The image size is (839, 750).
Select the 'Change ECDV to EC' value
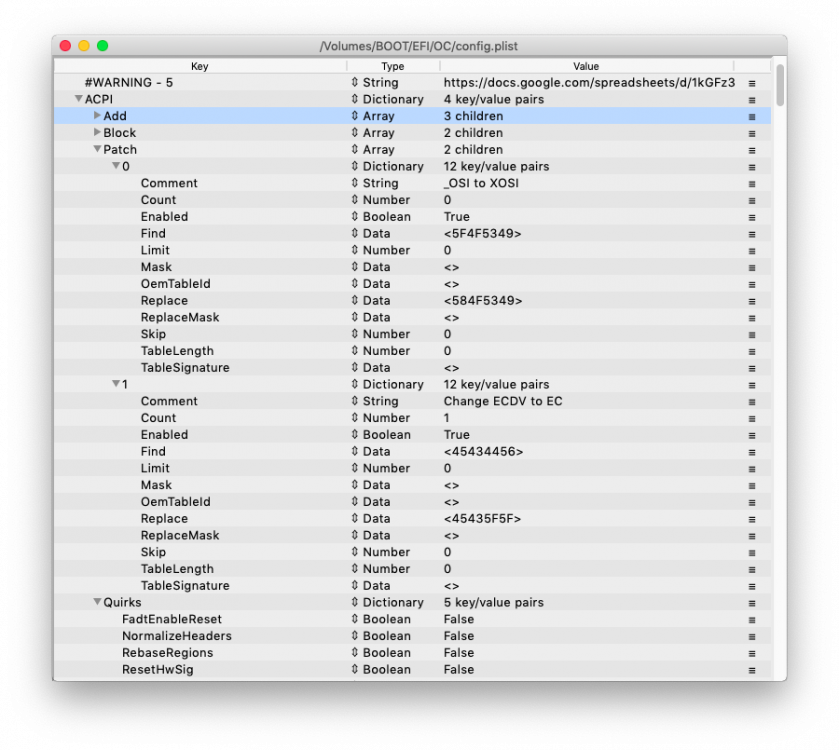tap(503, 401)
